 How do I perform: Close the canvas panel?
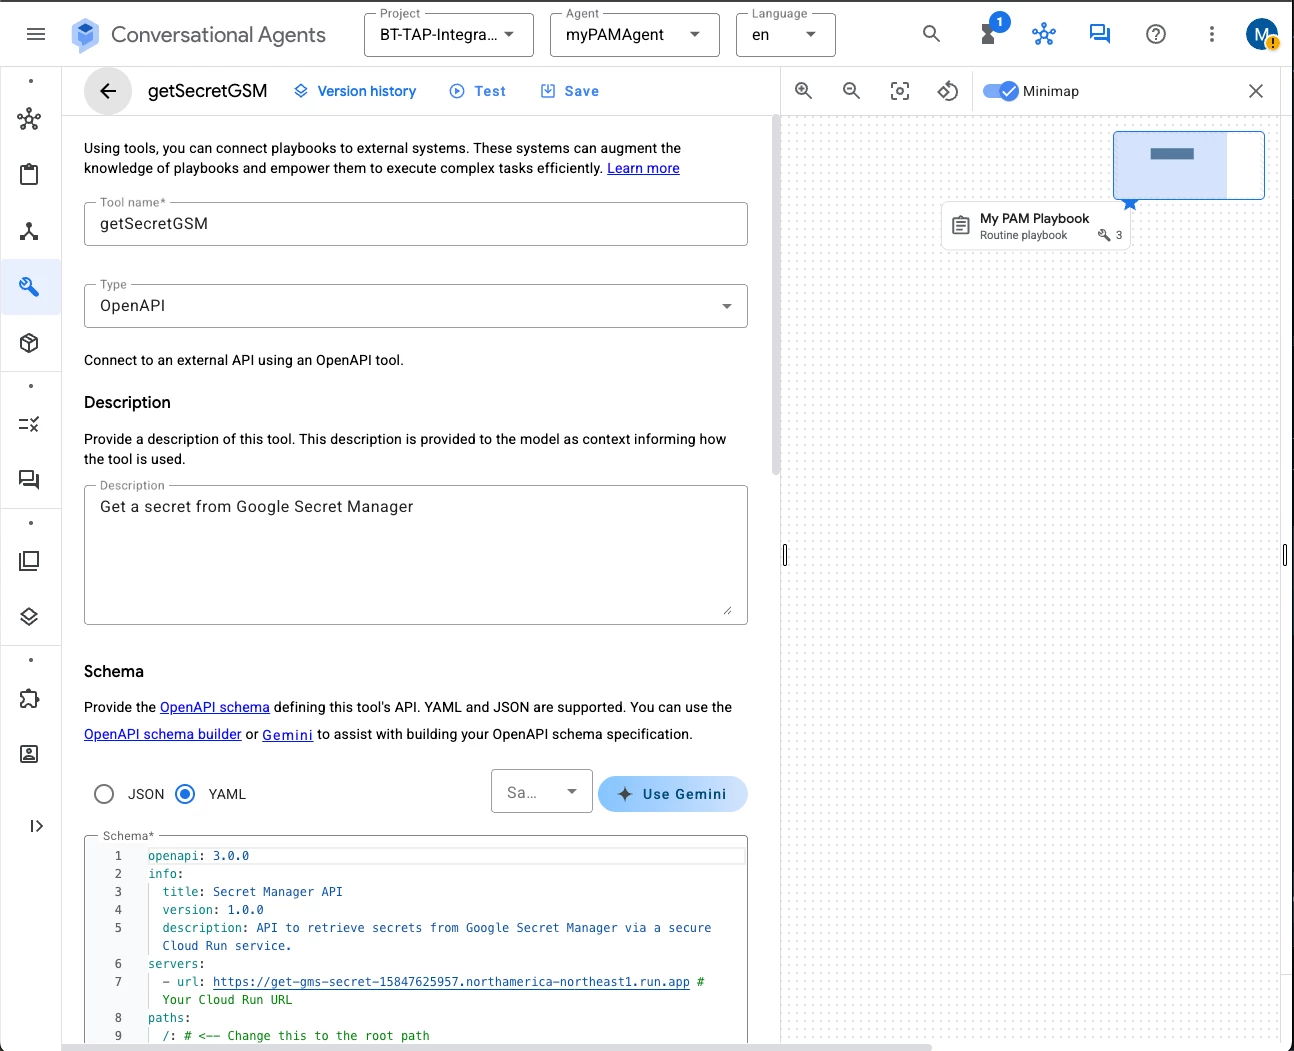point(1256,91)
